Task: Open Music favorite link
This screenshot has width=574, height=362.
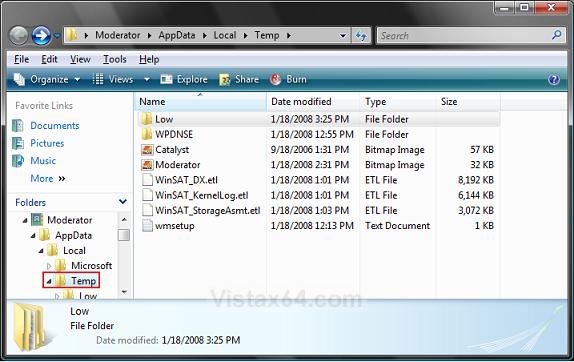Action: pyautogui.click(x=43, y=161)
